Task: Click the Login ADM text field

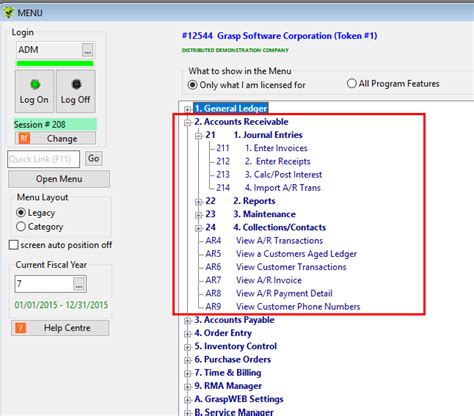Action: [49, 50]
